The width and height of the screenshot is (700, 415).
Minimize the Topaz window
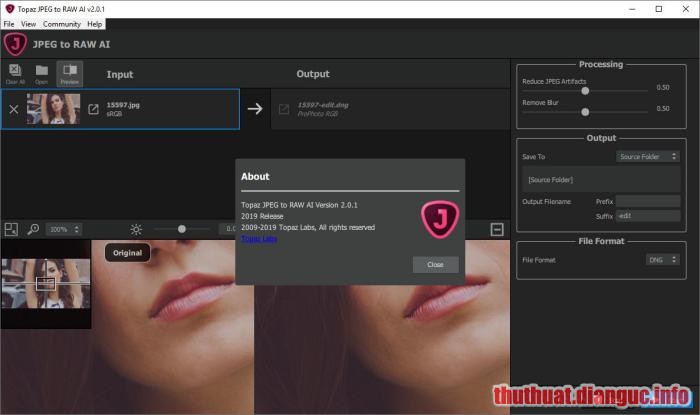[x=632, y=9]
